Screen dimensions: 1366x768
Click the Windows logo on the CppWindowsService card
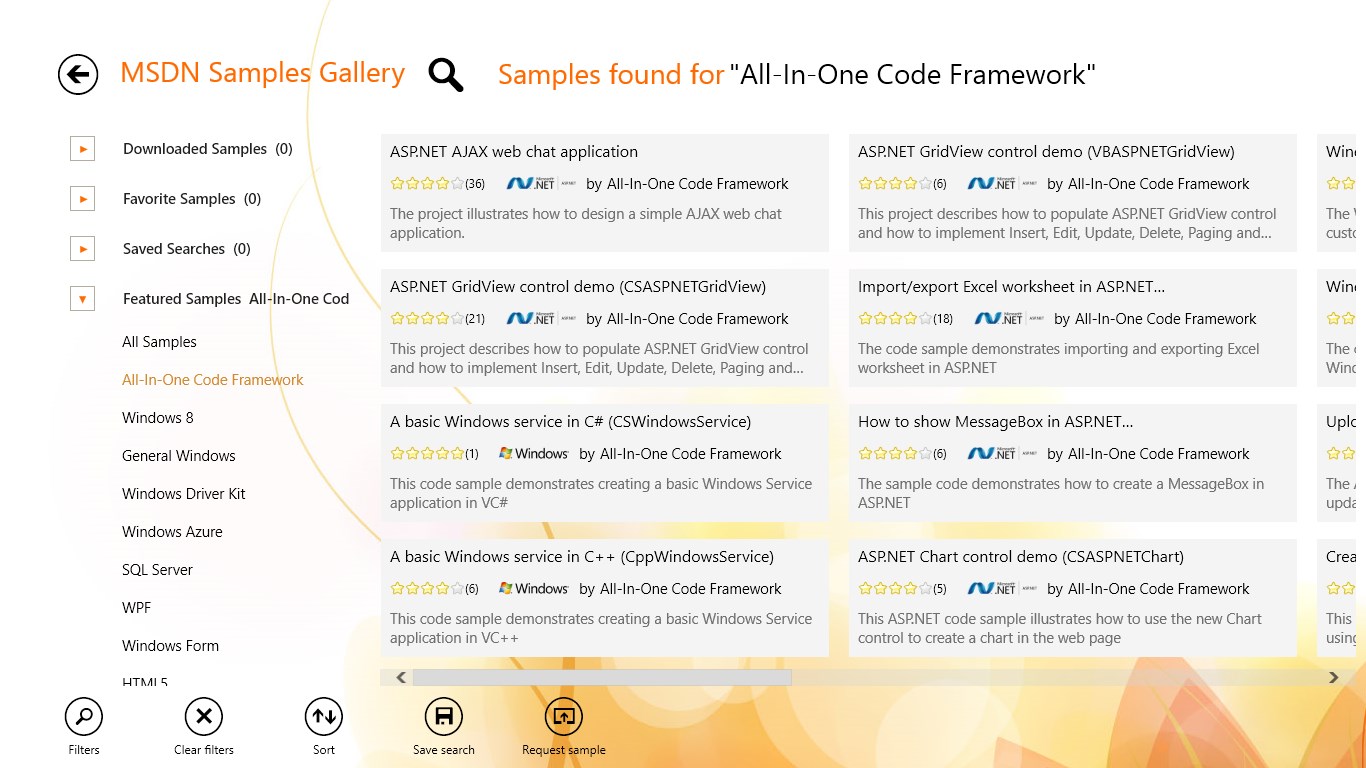click(x=534, y=589)
